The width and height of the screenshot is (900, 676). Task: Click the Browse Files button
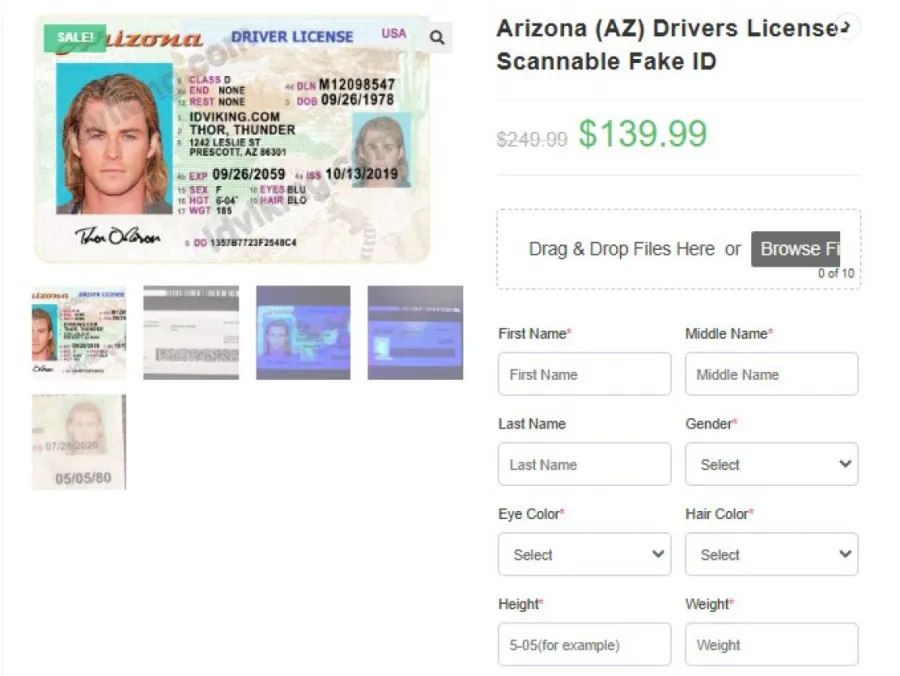pos(796,249)
